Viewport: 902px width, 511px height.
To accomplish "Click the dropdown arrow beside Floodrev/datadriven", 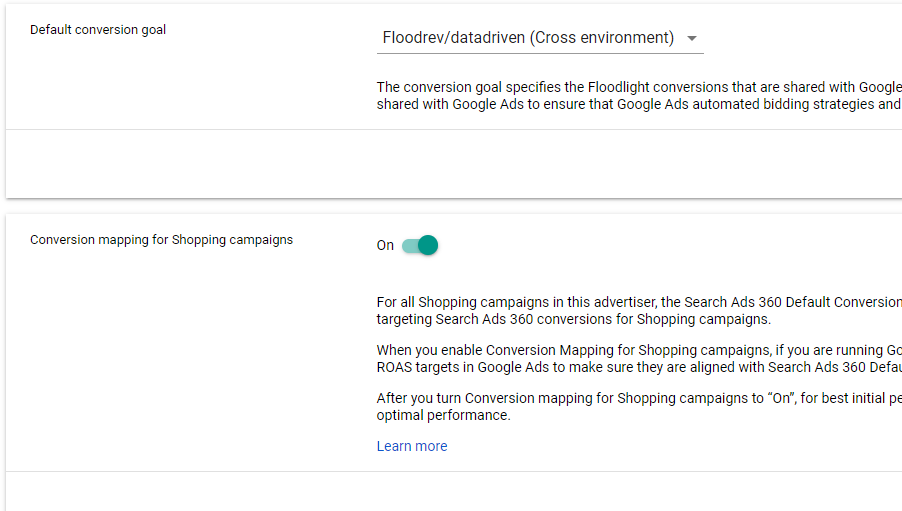I will 692,39.
